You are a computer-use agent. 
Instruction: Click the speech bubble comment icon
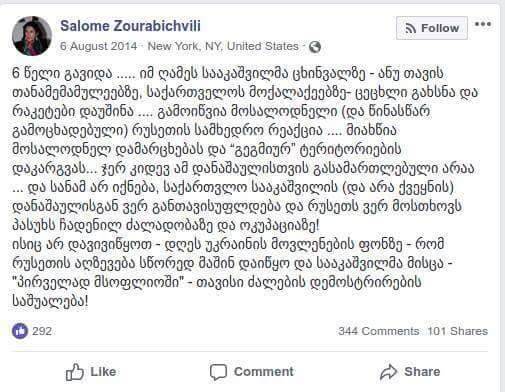(x=218, y=372)
